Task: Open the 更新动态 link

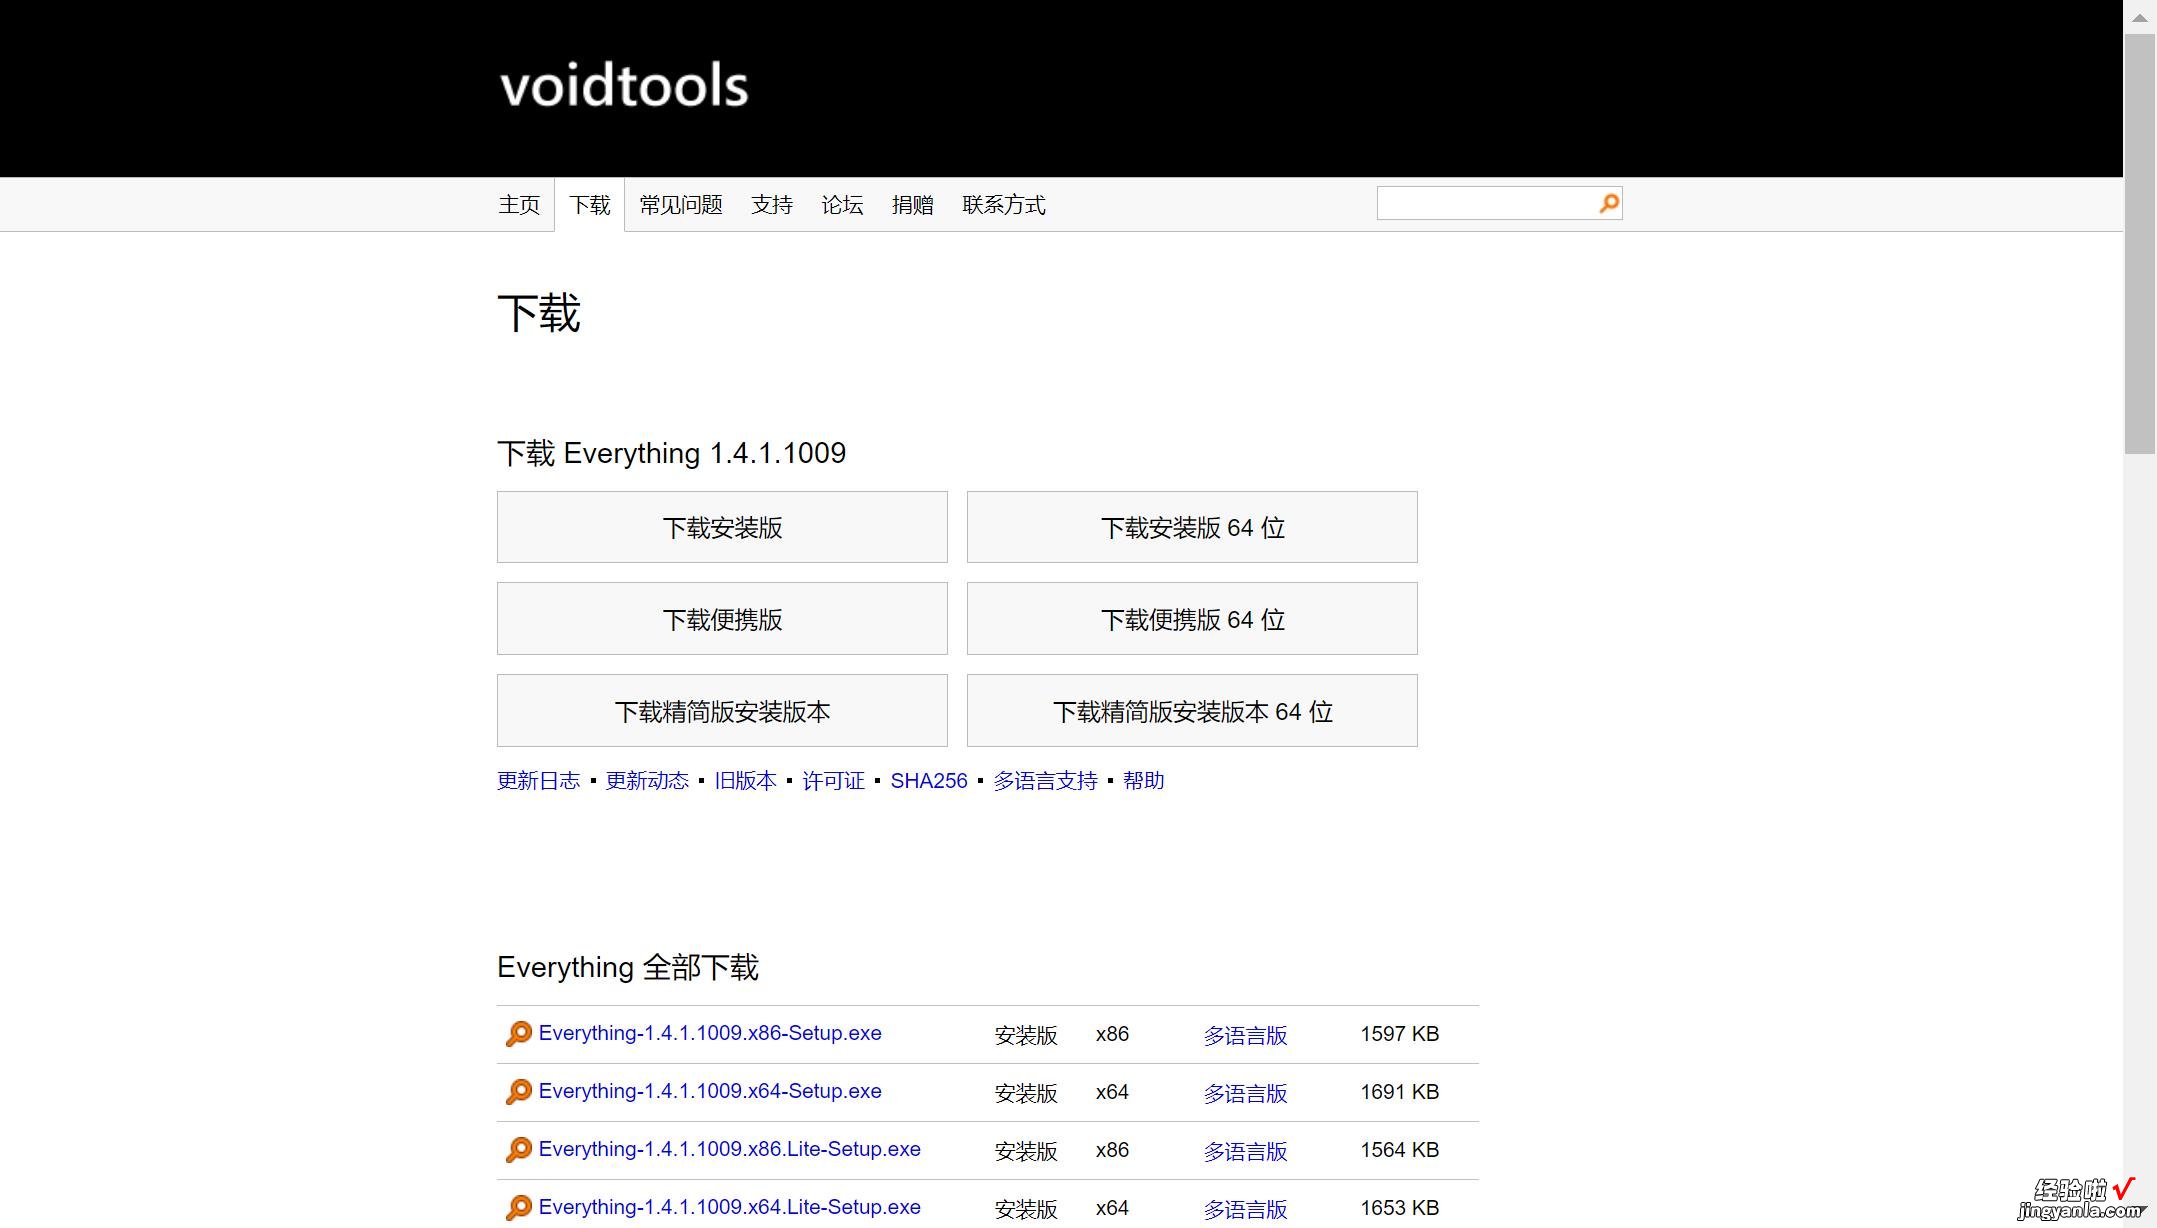Action: click(647, 781)
